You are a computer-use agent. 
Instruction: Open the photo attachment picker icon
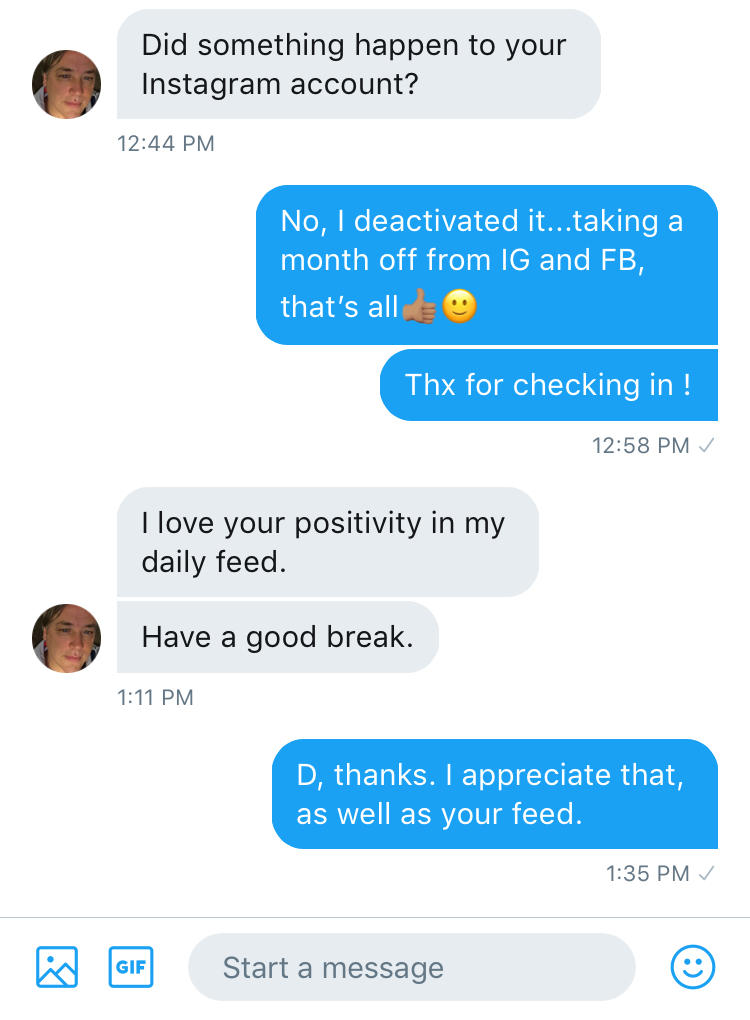pos(57,967)
